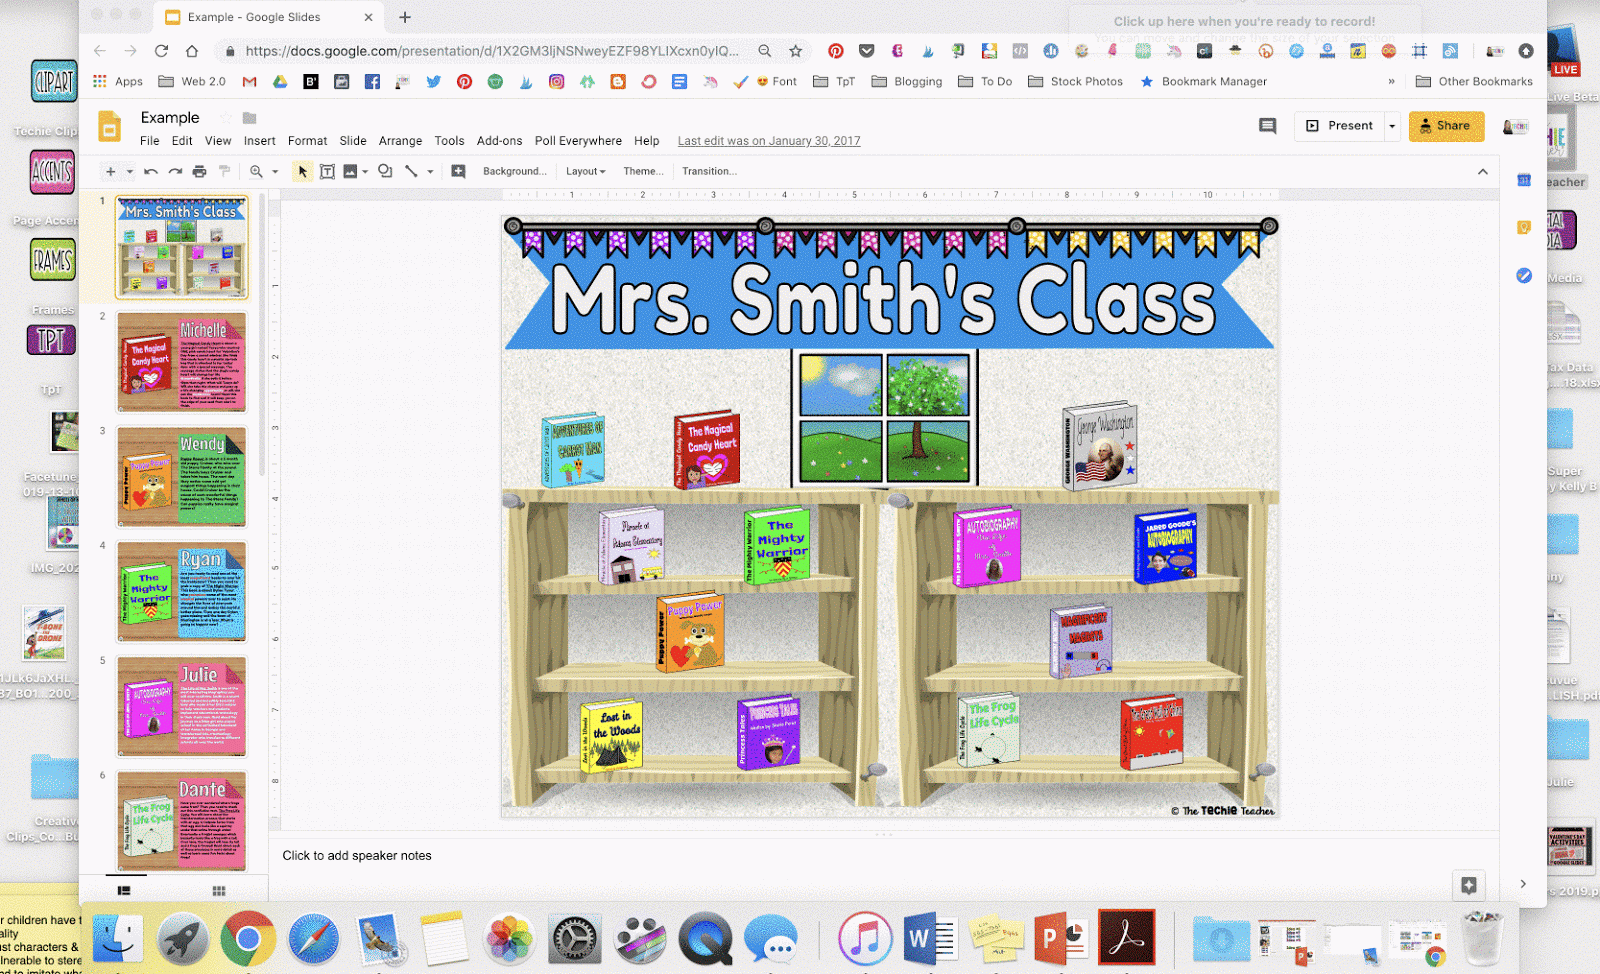
Task: Click George Washington book on slide
Action: pos(1100,445)
